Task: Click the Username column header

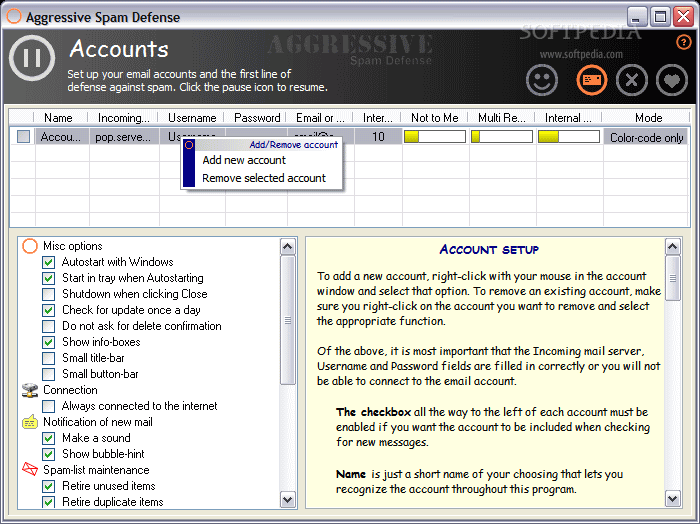Action: 192,118
